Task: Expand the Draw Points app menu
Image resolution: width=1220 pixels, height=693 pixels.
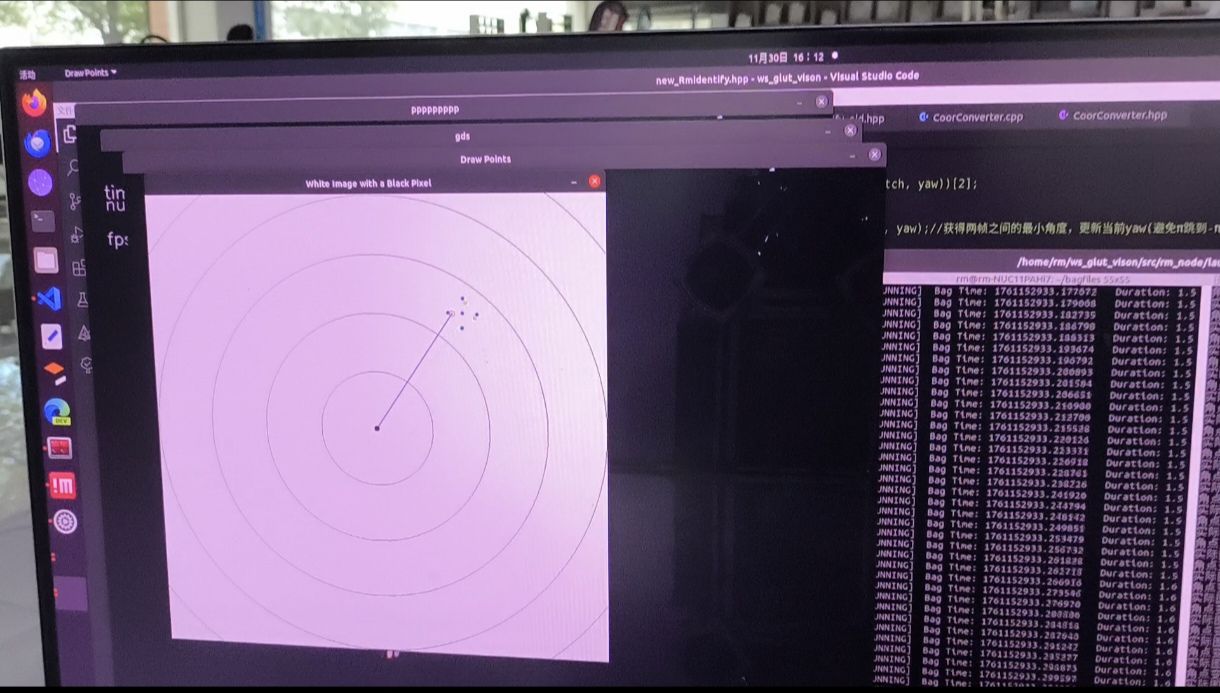Action: point(90,73)
